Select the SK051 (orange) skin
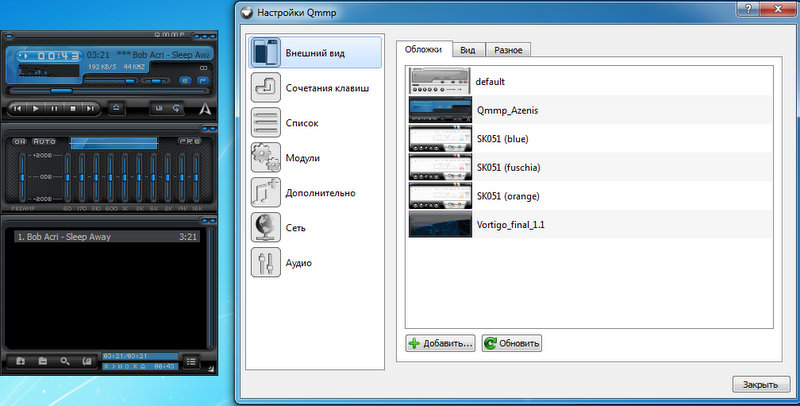 [x=590, y=196]
